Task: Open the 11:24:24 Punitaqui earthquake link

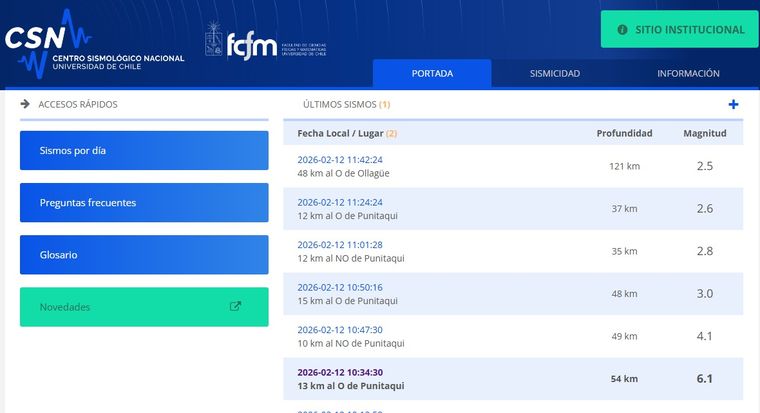Action: coord(340,201)
